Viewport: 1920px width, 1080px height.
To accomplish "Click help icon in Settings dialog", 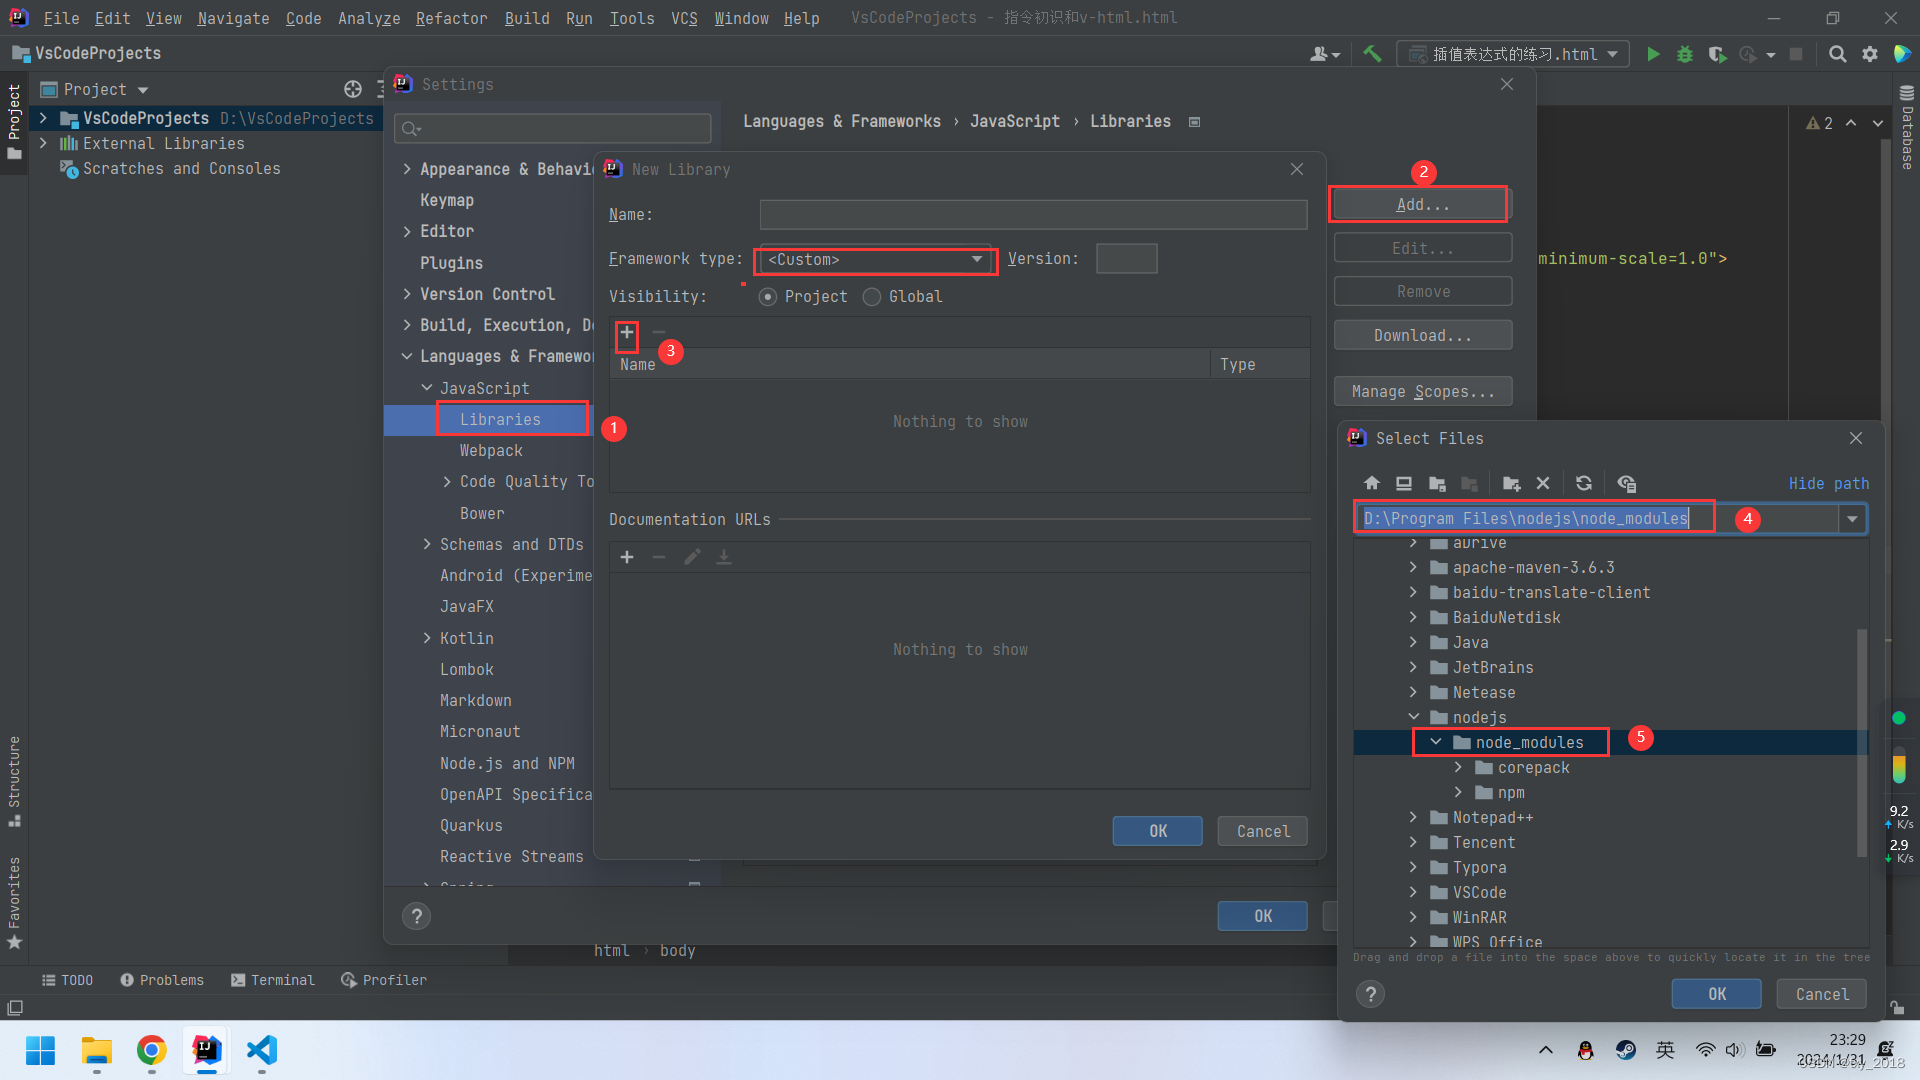I will [x=417, y=916].
